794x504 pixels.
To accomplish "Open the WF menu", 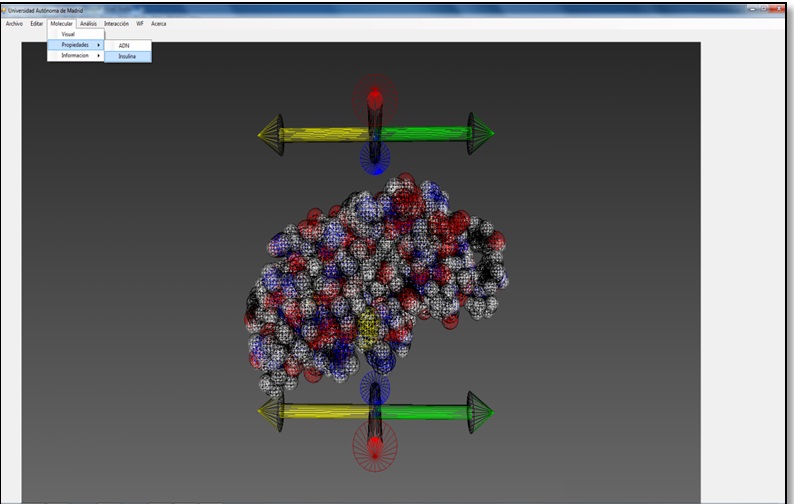I will pos(140,24).
